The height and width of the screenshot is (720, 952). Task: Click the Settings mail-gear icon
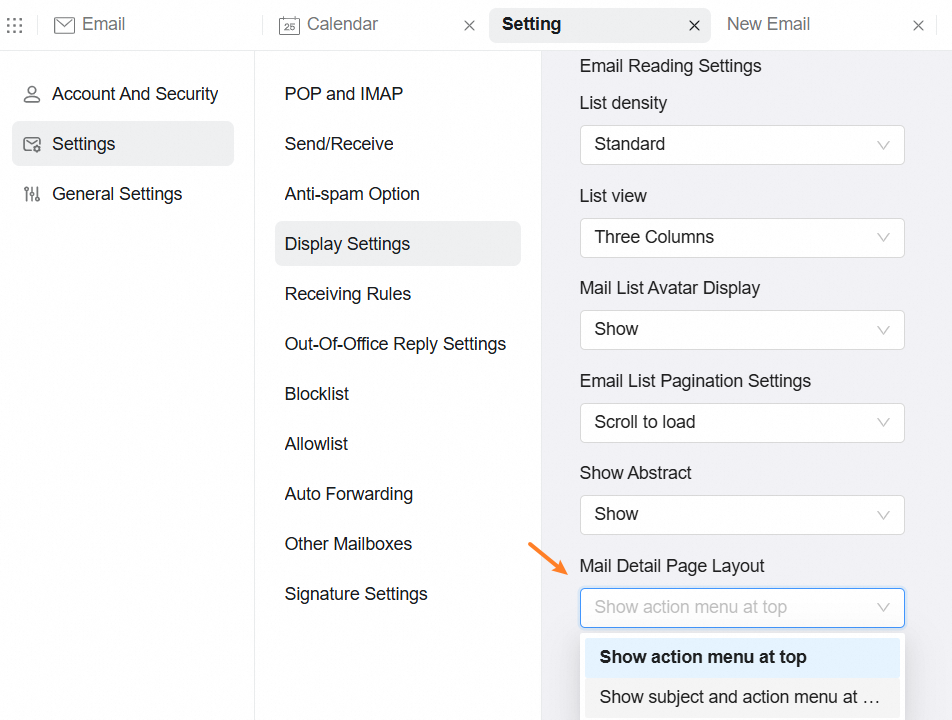pyautogui.click(x=32, y=144)
